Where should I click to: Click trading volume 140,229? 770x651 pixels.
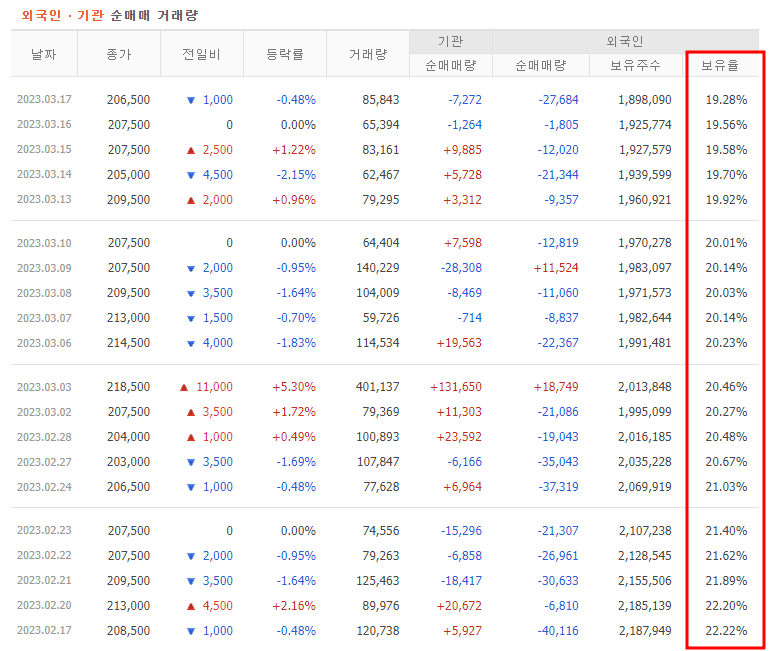point(378,268)
